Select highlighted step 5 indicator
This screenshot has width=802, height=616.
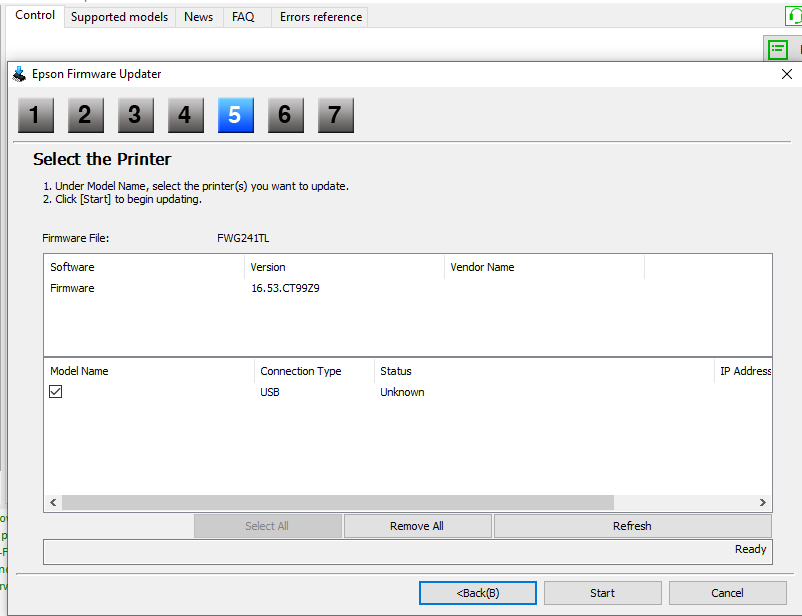tap(236, 115)
